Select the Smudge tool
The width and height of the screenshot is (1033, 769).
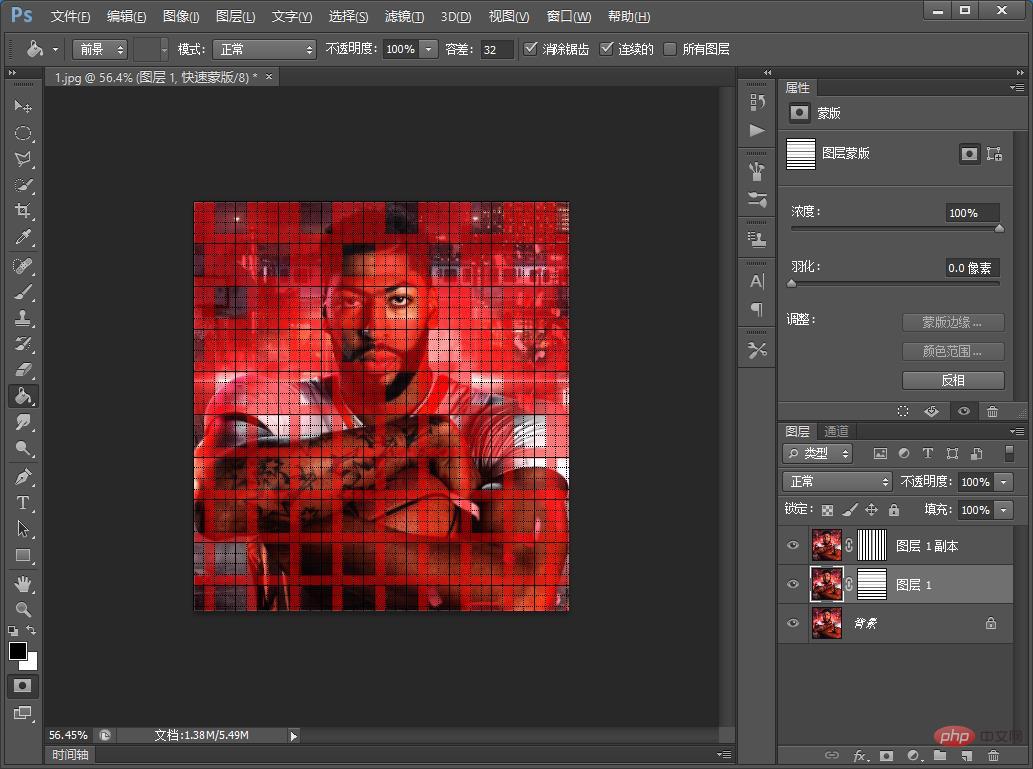click(x=22, y=422)
